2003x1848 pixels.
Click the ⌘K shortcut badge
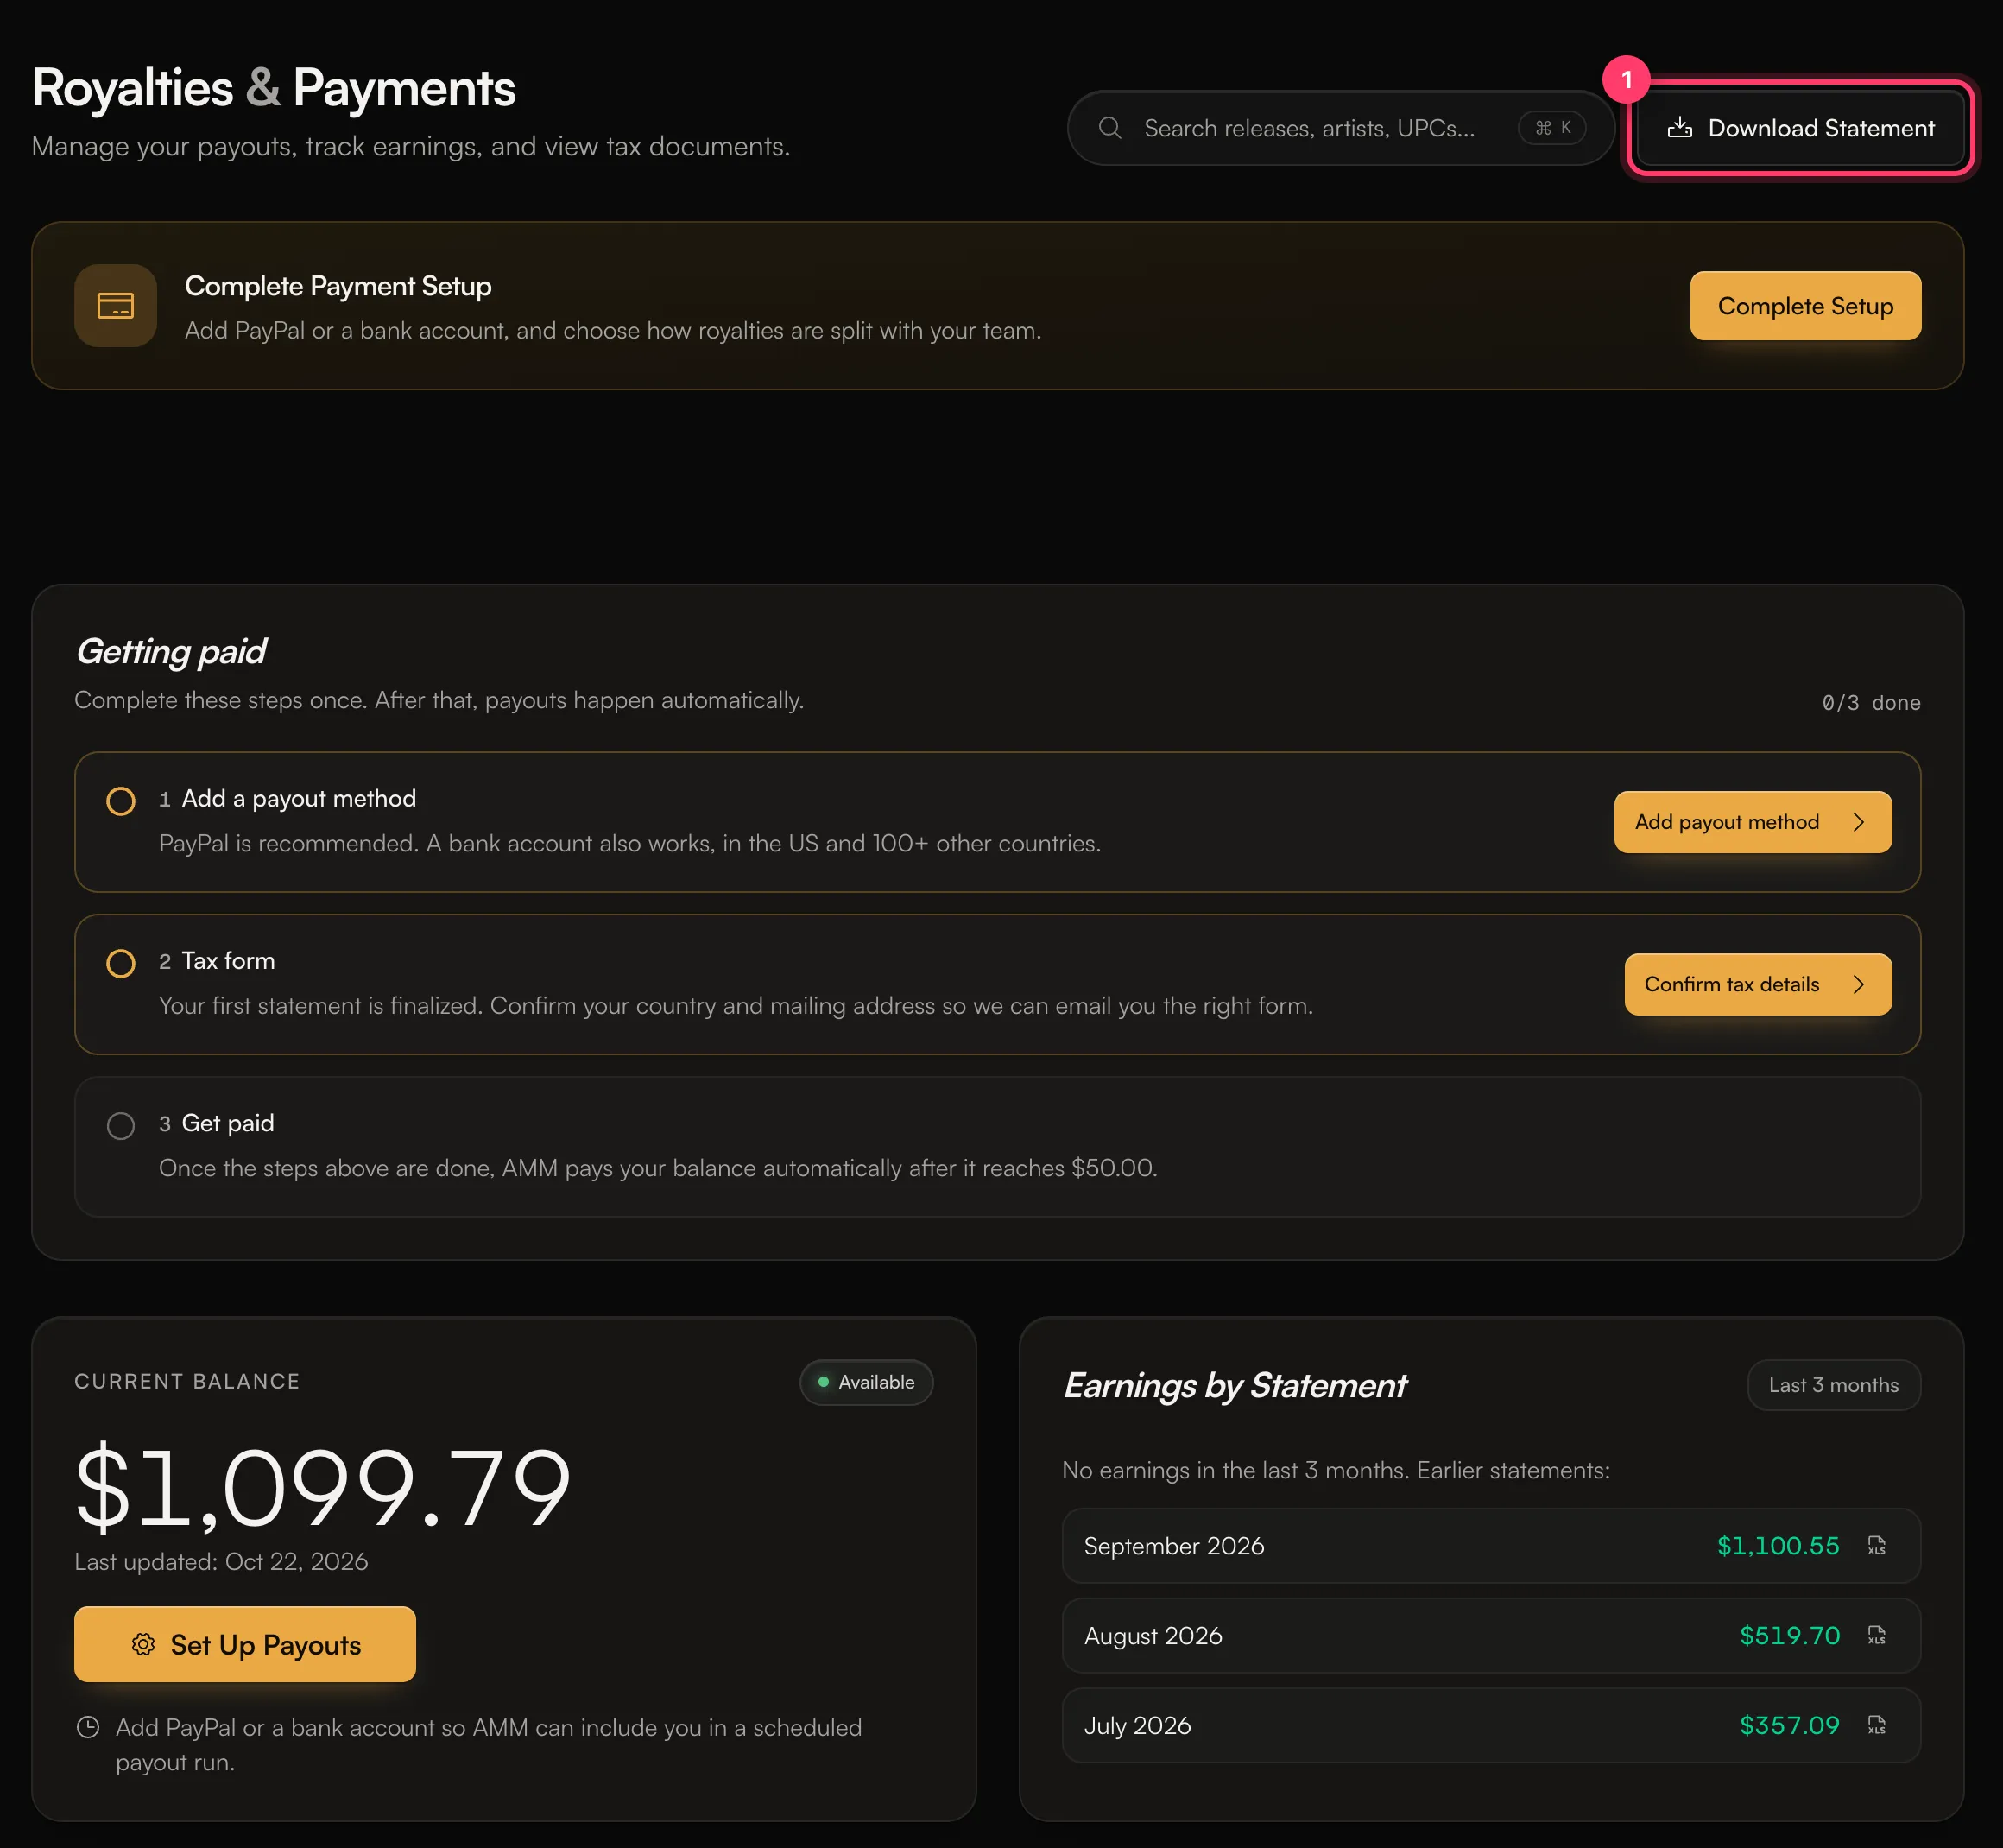point(1552,128)
